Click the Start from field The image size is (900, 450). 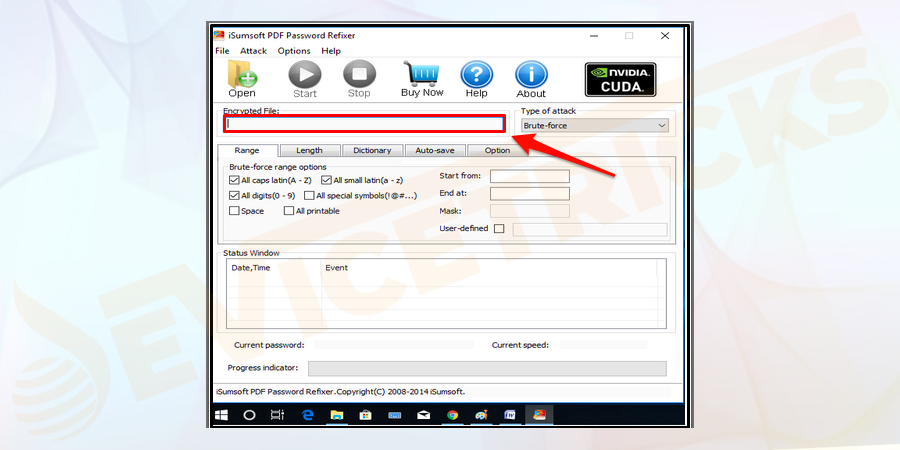pos(530,176)
